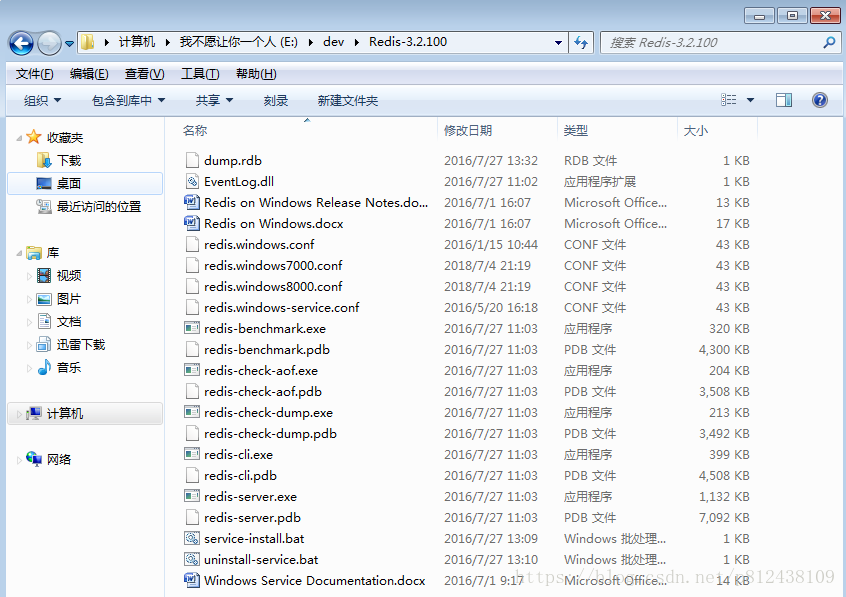Select redis-cli.pdb file name
This screenshot has width=846, height=597.
[241, 476]
